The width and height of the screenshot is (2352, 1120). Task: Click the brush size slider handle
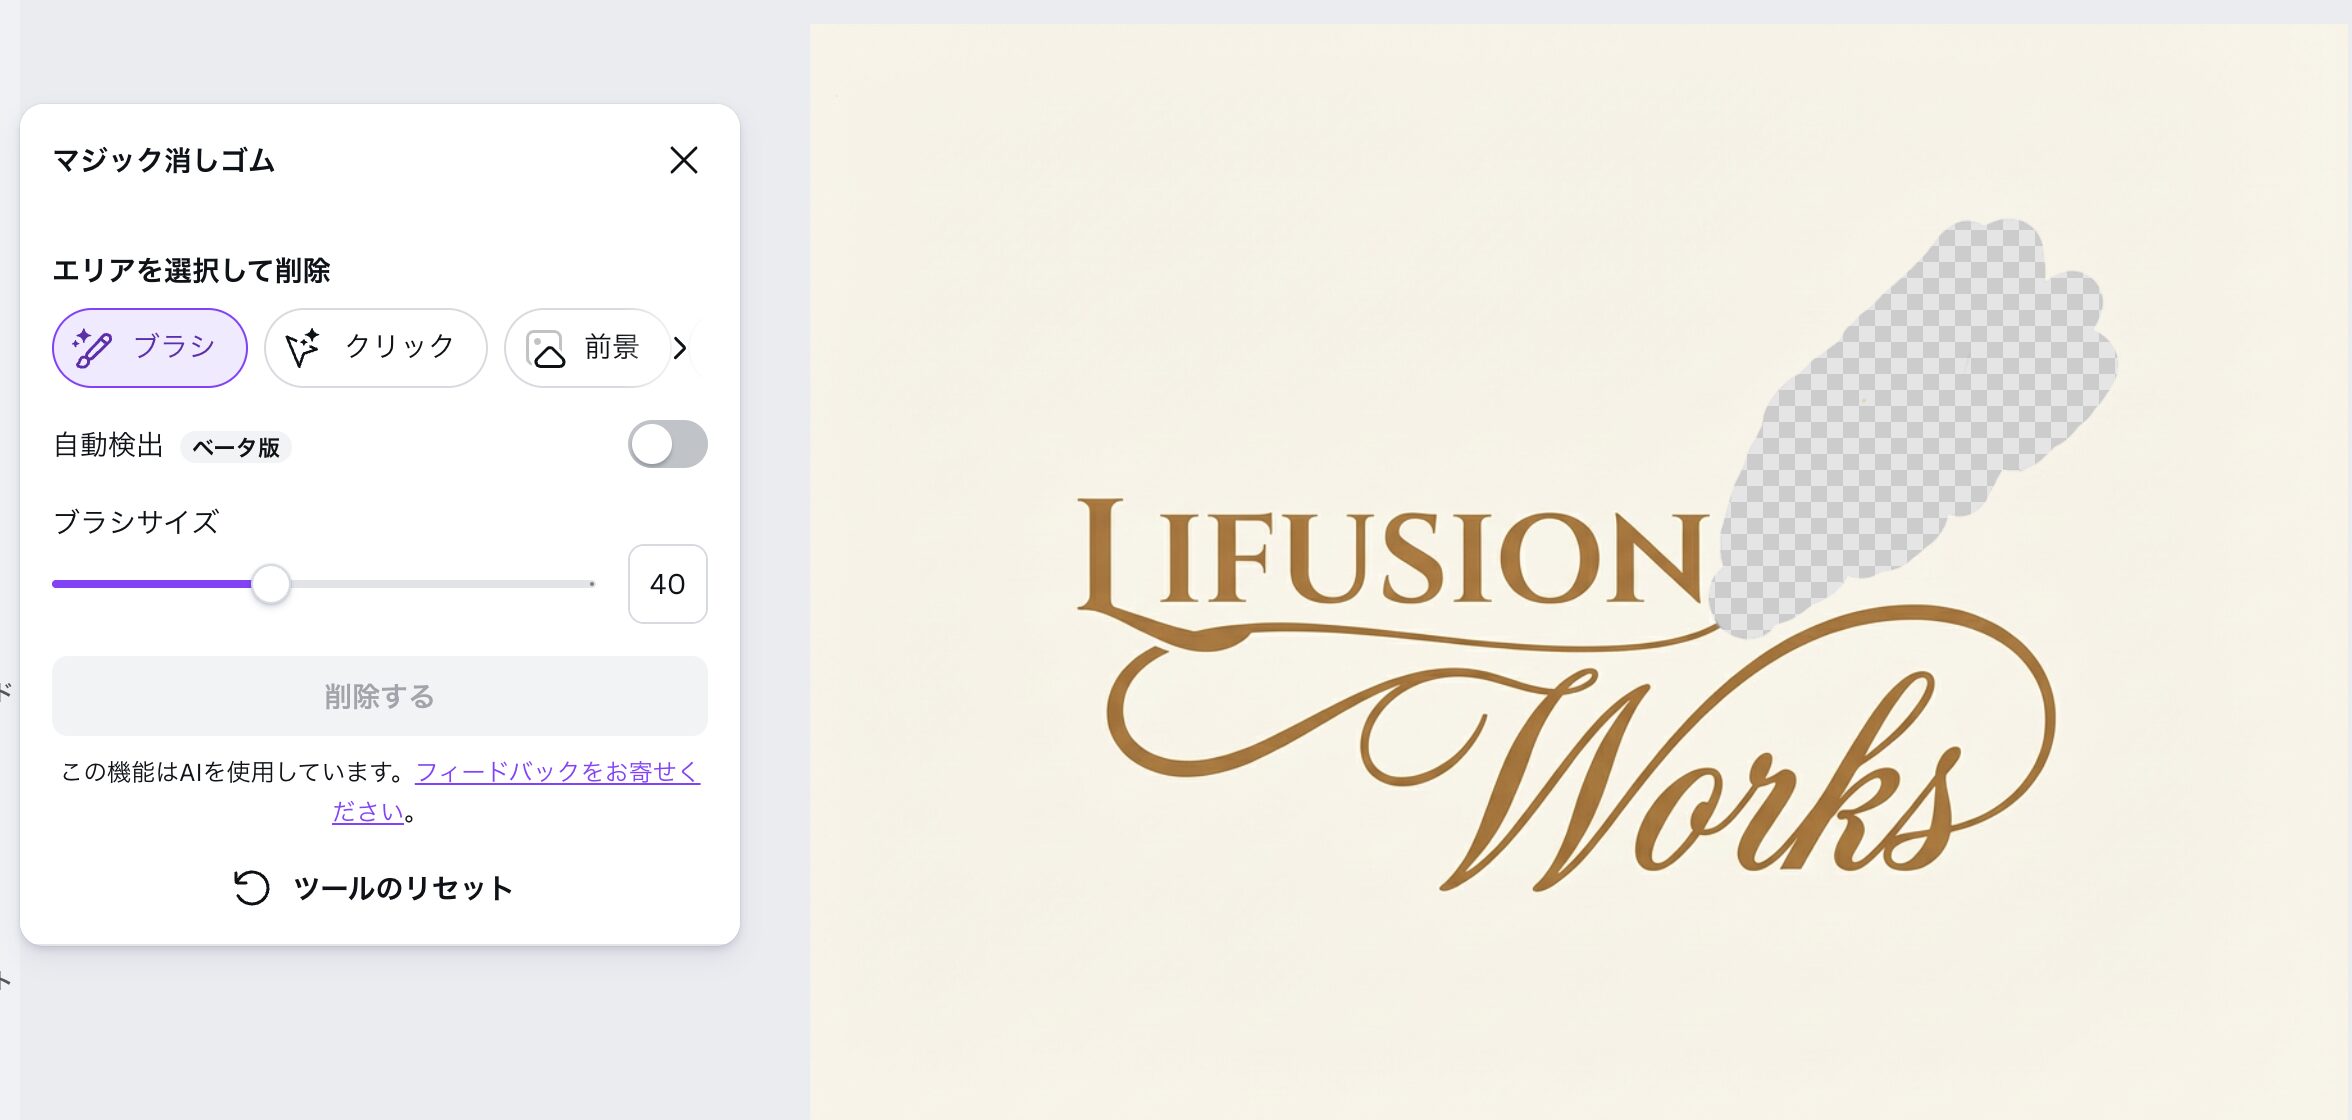(270, 584)
